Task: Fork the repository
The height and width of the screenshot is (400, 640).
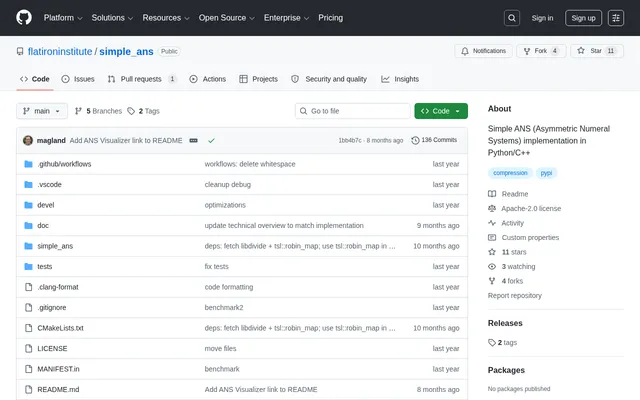Action: point(541,51)
